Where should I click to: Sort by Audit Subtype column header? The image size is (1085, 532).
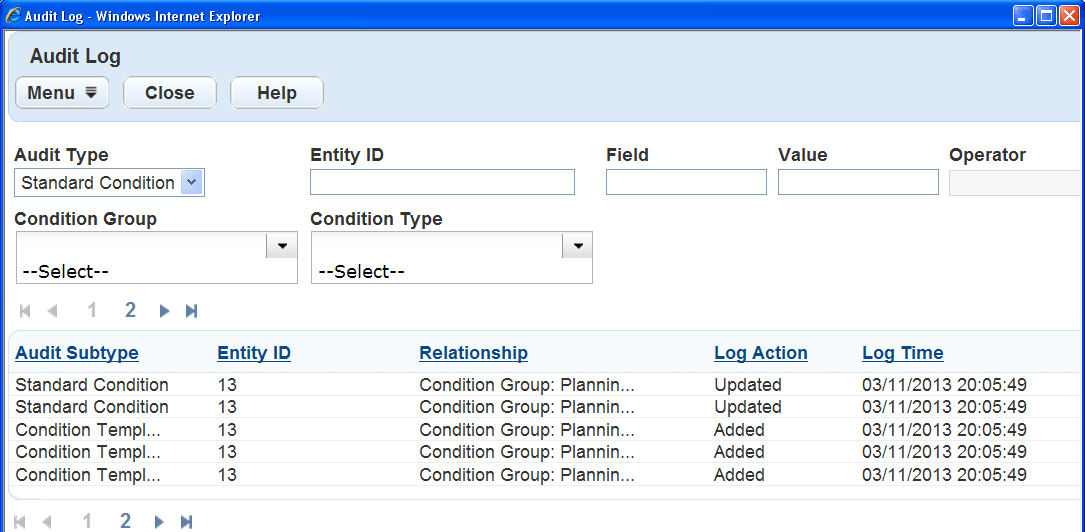tap(77, 353)
